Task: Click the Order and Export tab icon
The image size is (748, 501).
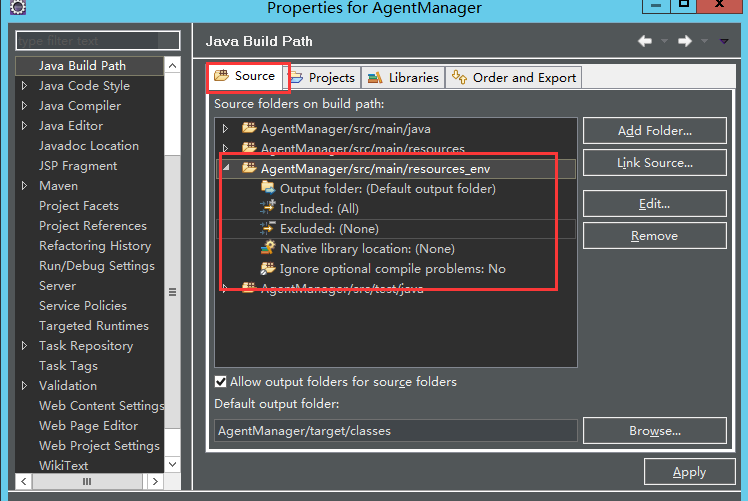Action: pyautogui.click(x=459, y=76)
